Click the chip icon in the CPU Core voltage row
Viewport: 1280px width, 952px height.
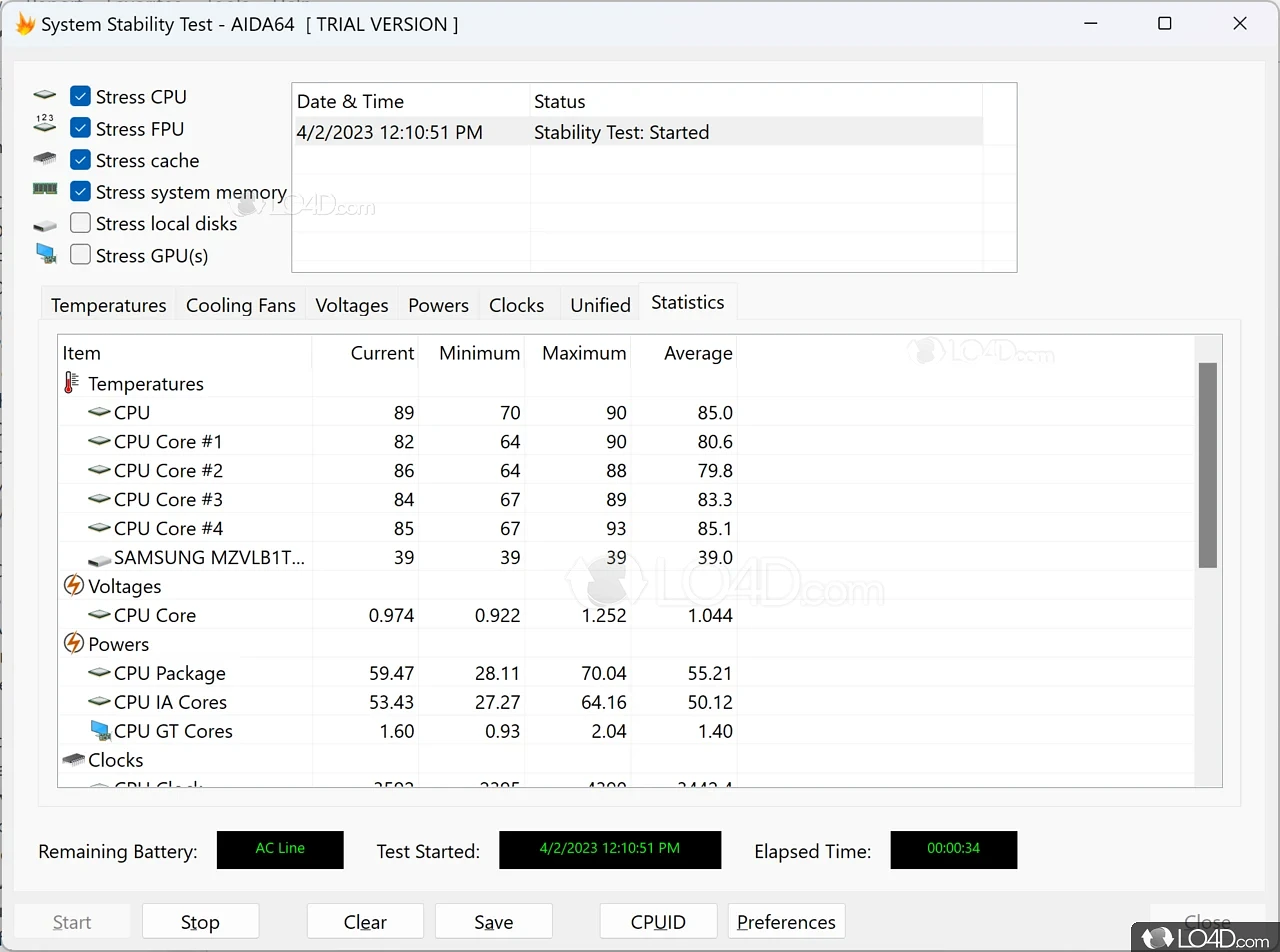pyautogui.click(x=99, y=615)
